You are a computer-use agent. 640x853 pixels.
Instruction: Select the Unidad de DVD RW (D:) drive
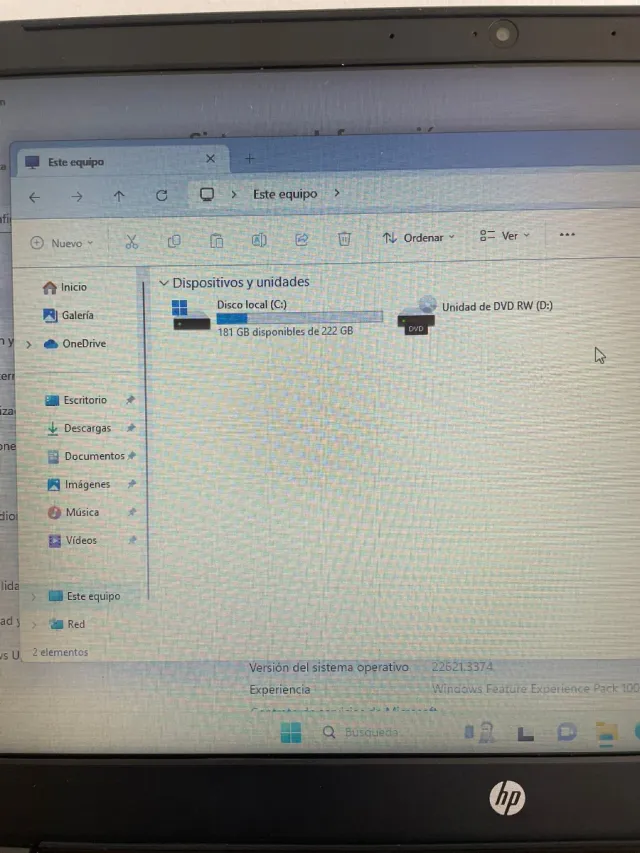pos(475,316)
